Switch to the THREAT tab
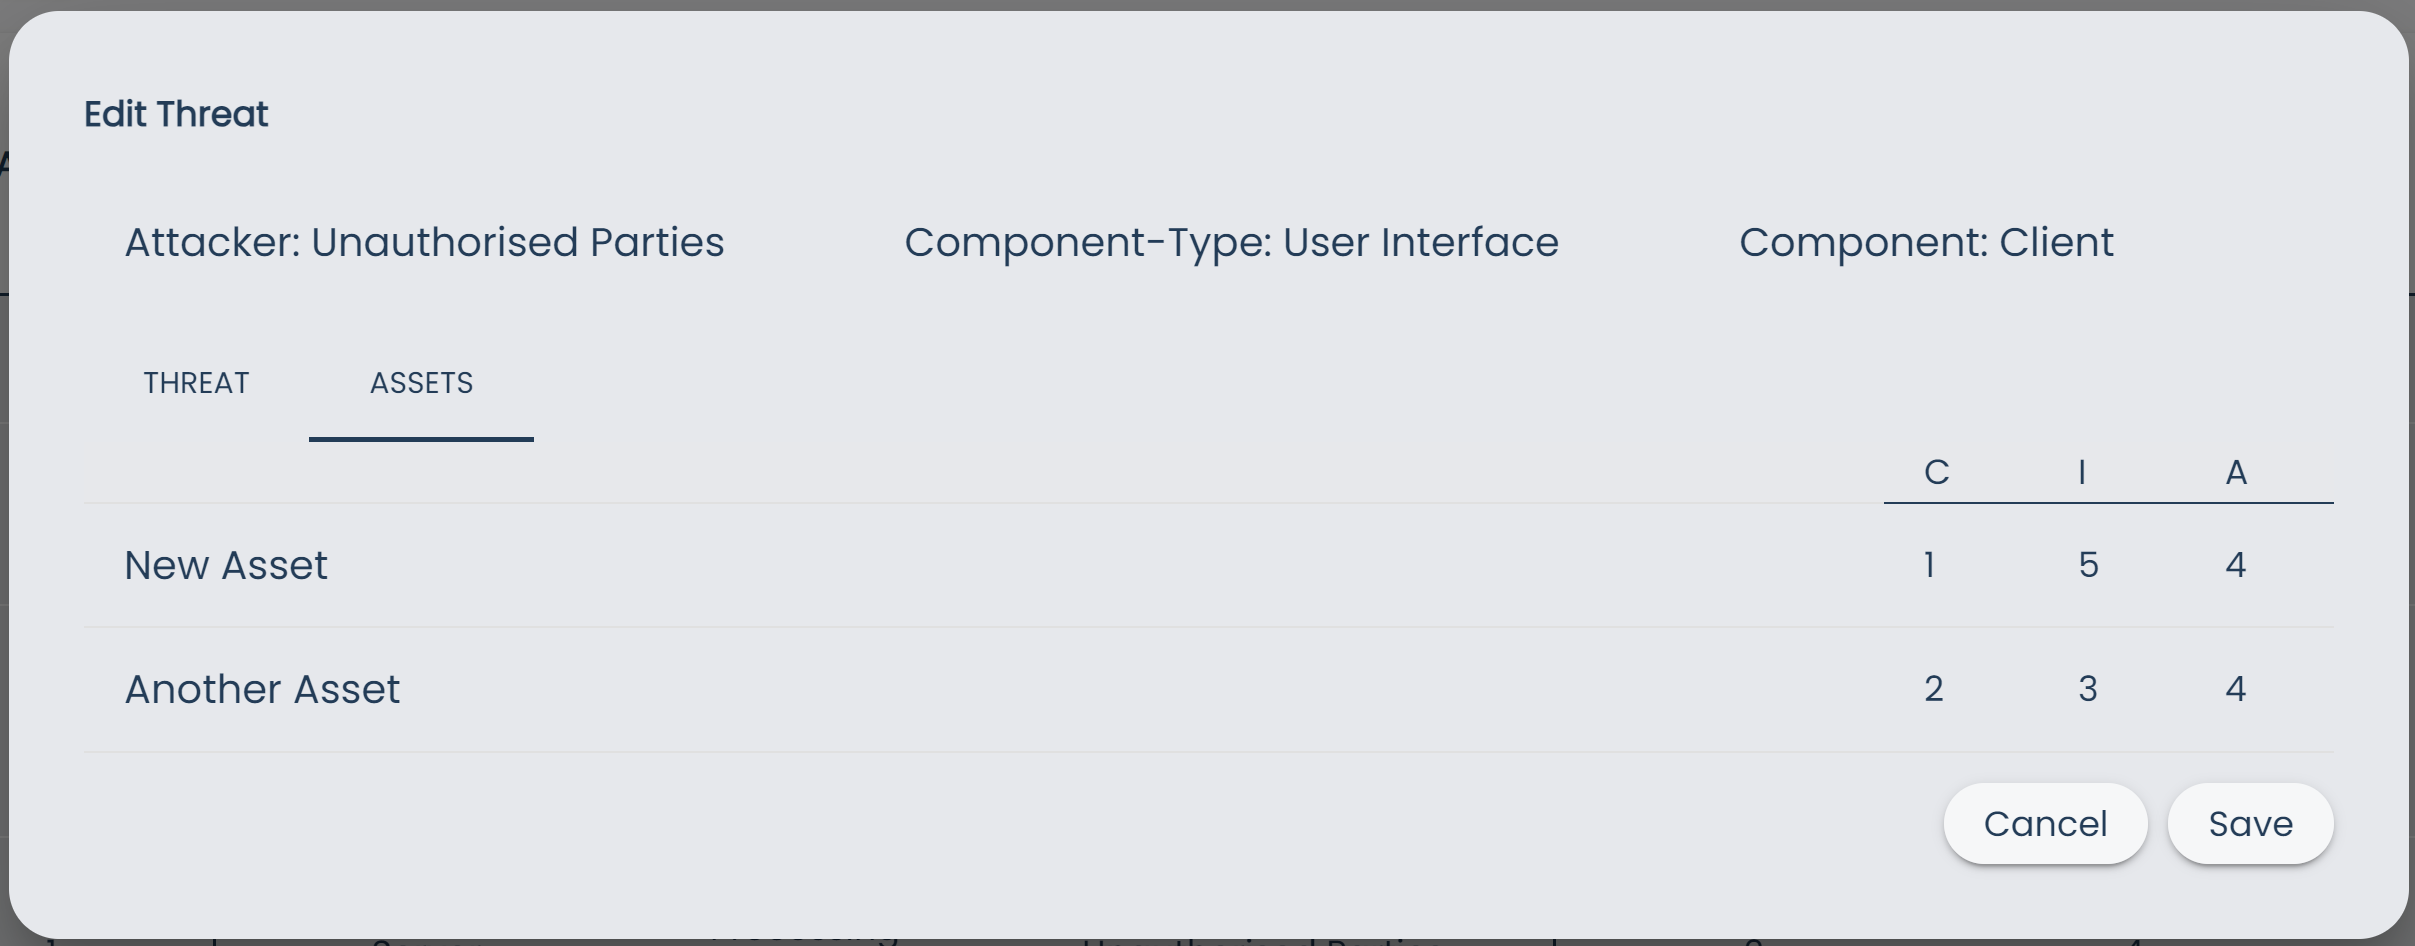This screenshot has width=2415, height=946. (x=196, y=382)
